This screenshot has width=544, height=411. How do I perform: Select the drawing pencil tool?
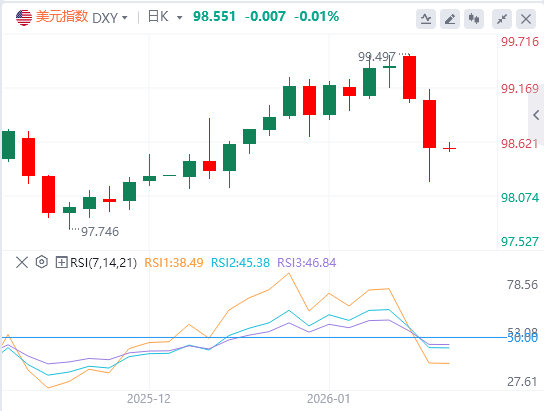(x=450, y=18)
